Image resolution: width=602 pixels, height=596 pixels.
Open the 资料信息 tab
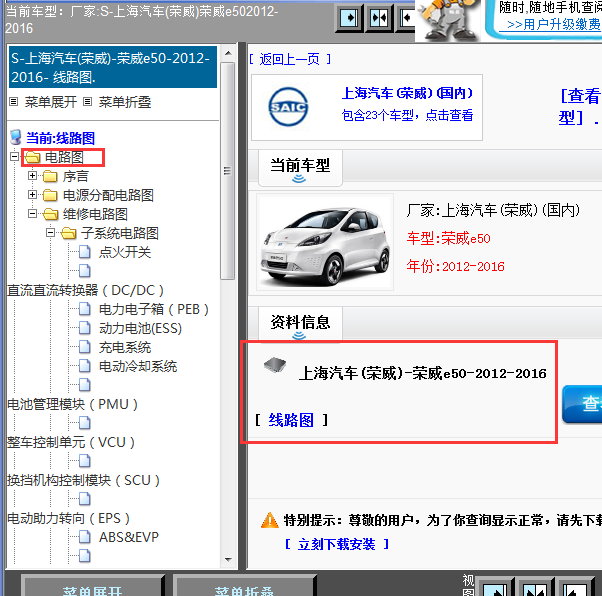pyautogui.click(x=300, y=323)
